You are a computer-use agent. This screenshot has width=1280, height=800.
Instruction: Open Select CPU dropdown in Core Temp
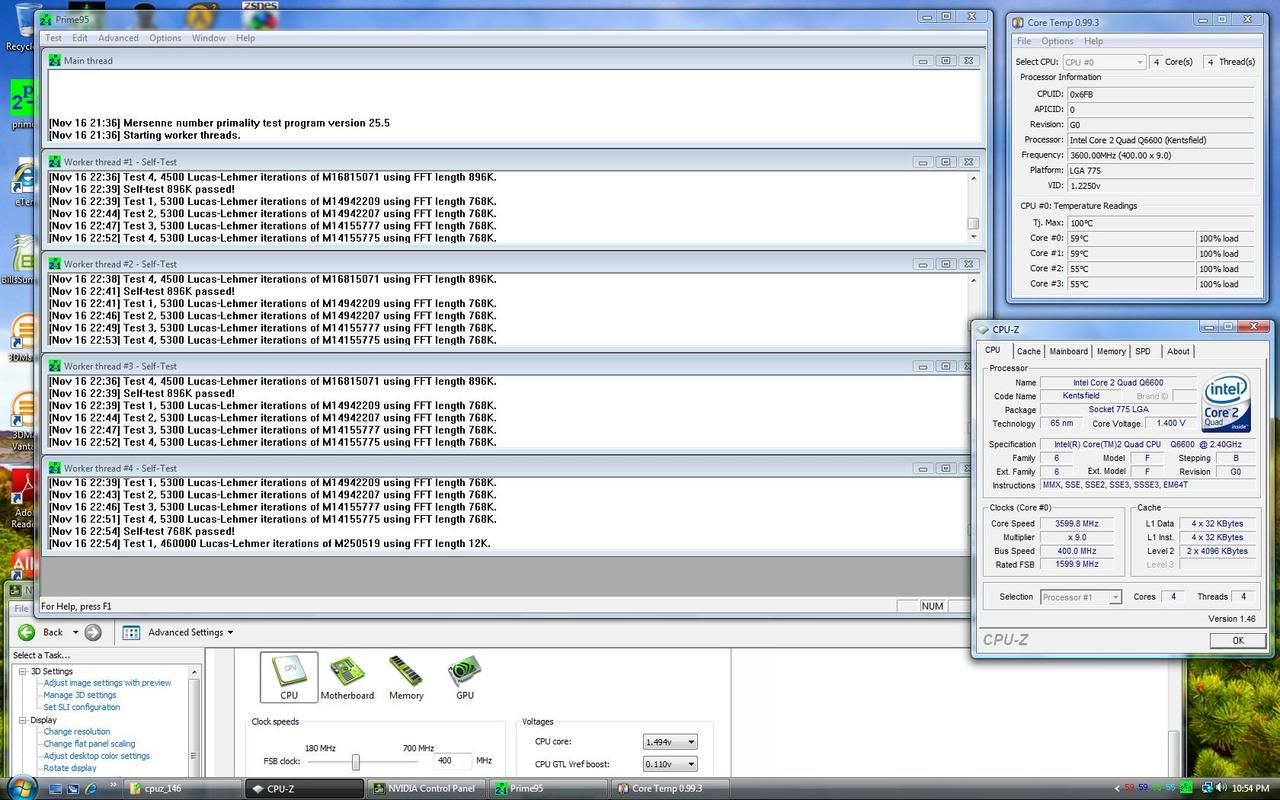tap(1104, 62)
